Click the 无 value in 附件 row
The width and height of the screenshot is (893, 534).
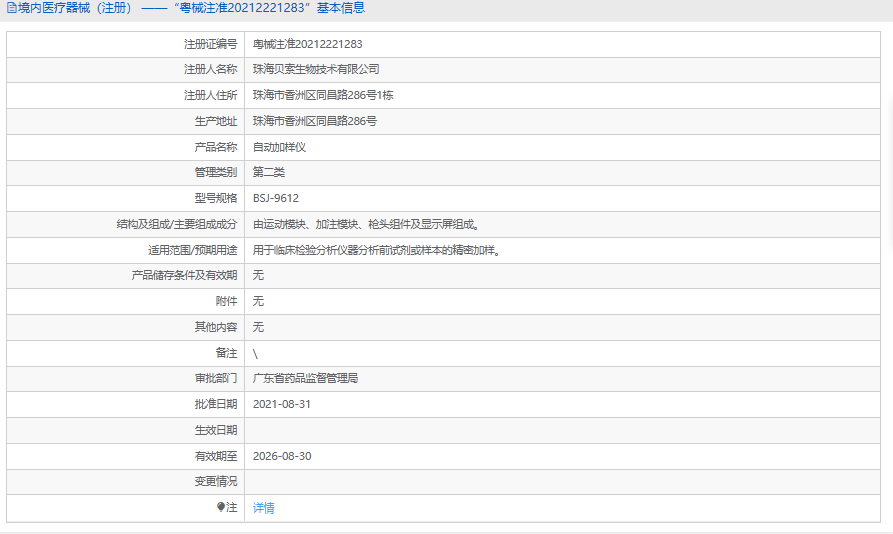(258, 301)
